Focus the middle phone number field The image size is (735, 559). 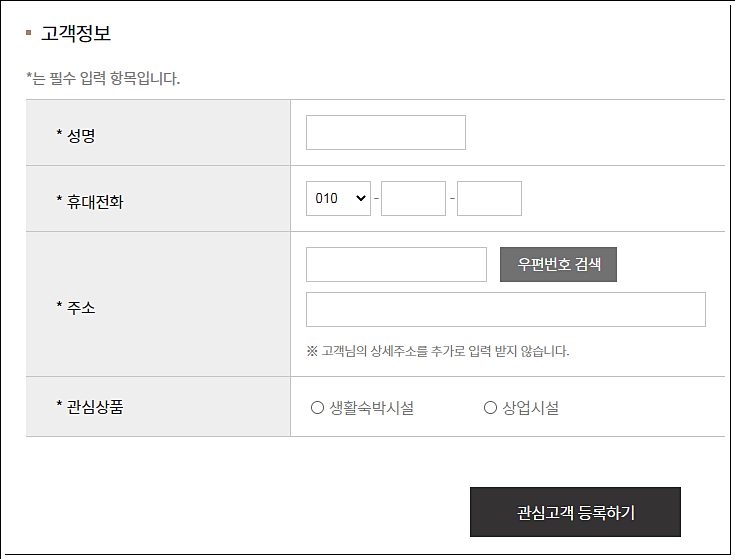pyautogui.click(x=413, y=199)
